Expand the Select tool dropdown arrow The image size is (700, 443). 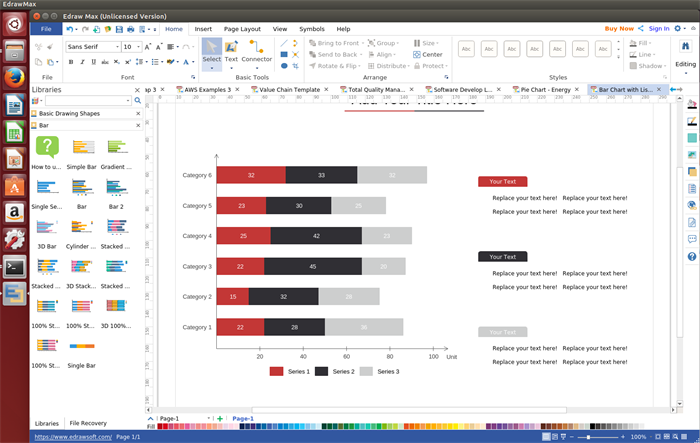pyautogui.click(x=211, y=67)
